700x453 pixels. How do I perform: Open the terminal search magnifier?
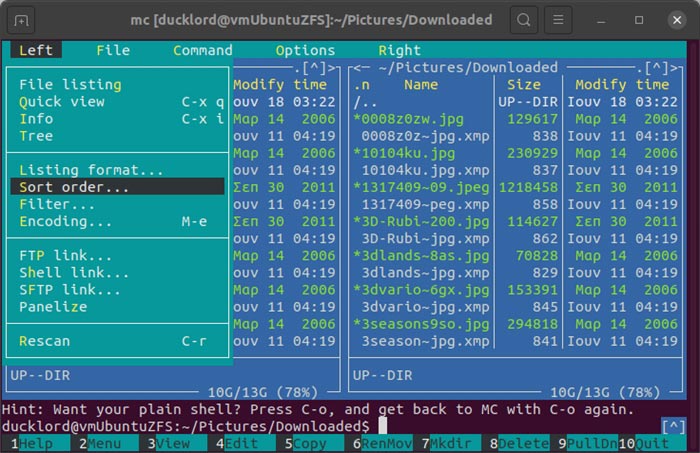tap(524, 20)
